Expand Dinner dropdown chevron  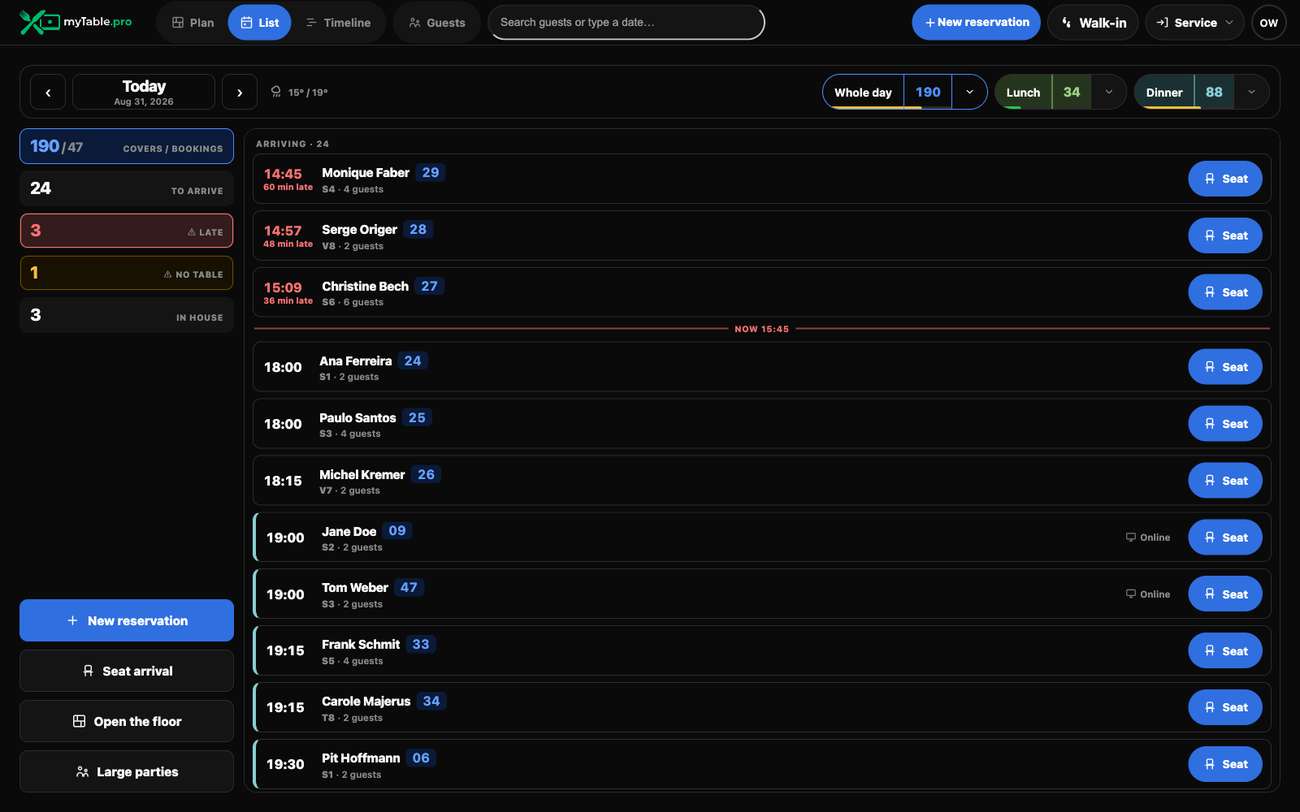click(1251, 92)
